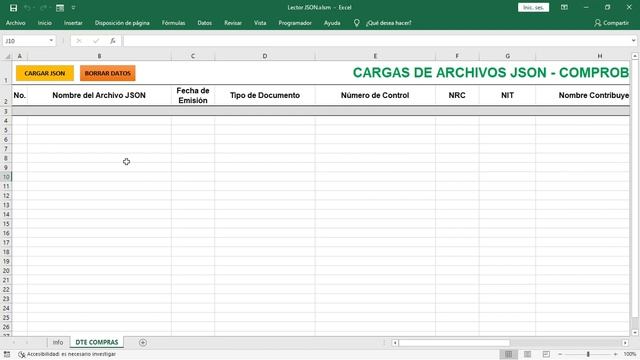
Task: Click the Compartir share button
Action: tap(611, 23)
